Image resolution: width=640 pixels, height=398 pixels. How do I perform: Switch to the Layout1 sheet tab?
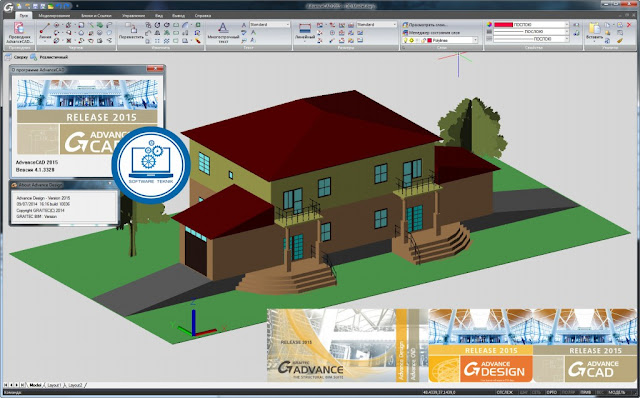[x=54, y=385]
